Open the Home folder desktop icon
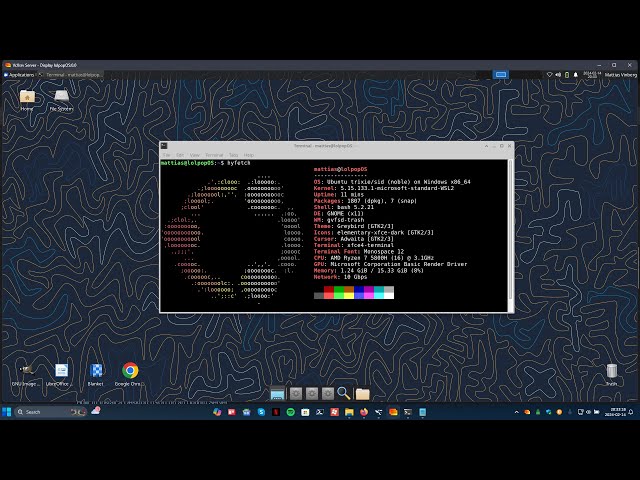Screen dimensions: 640x480 coord(27,100)
